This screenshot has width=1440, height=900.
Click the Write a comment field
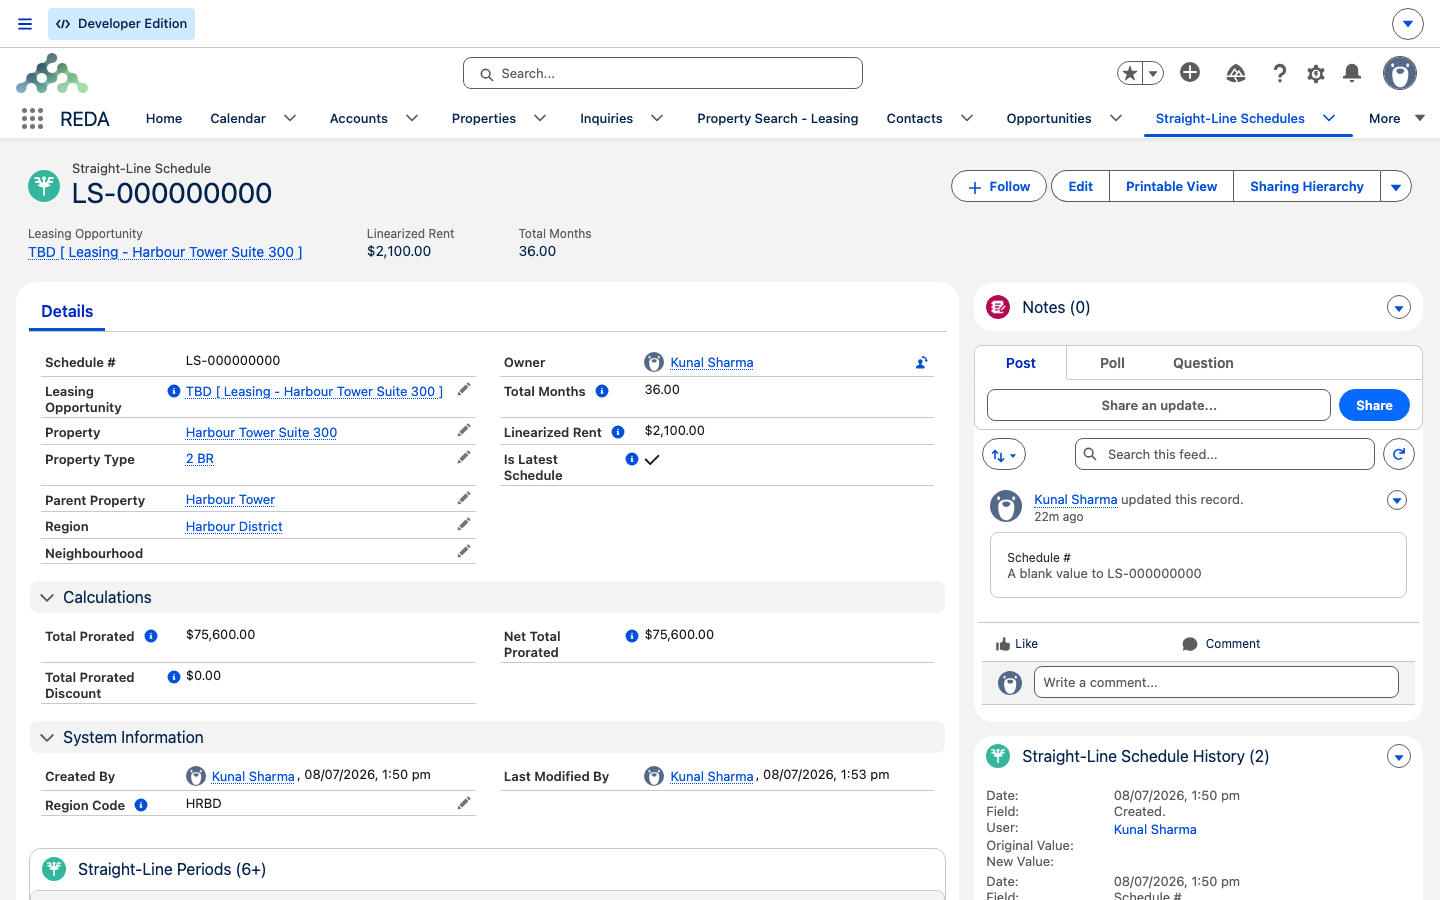pyautogui.click(x=1216, y=682)
